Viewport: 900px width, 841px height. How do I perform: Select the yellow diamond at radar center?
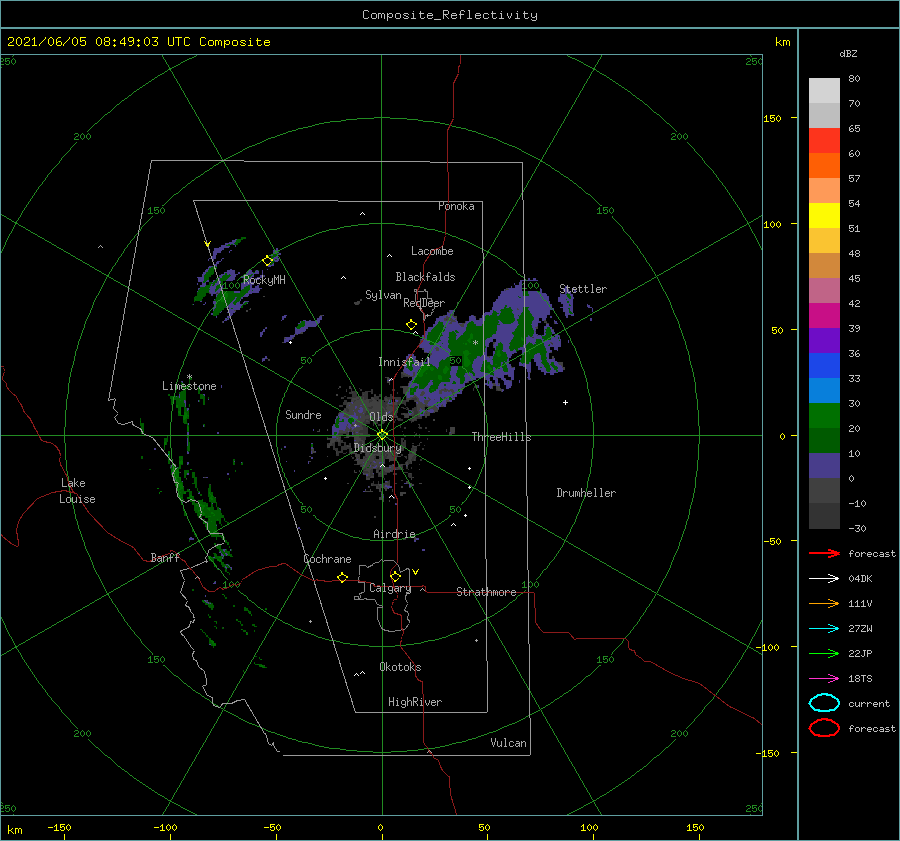click(x=382, y=435)
